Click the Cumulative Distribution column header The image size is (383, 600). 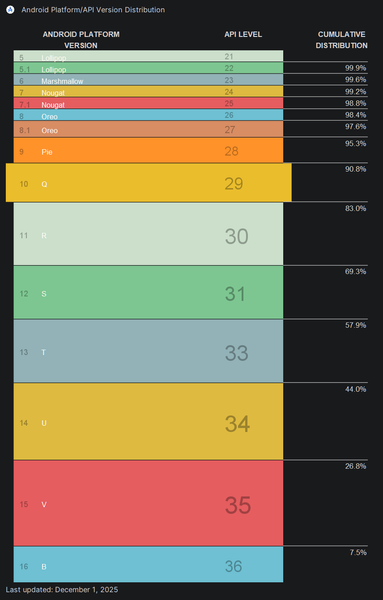pos(341,40)
